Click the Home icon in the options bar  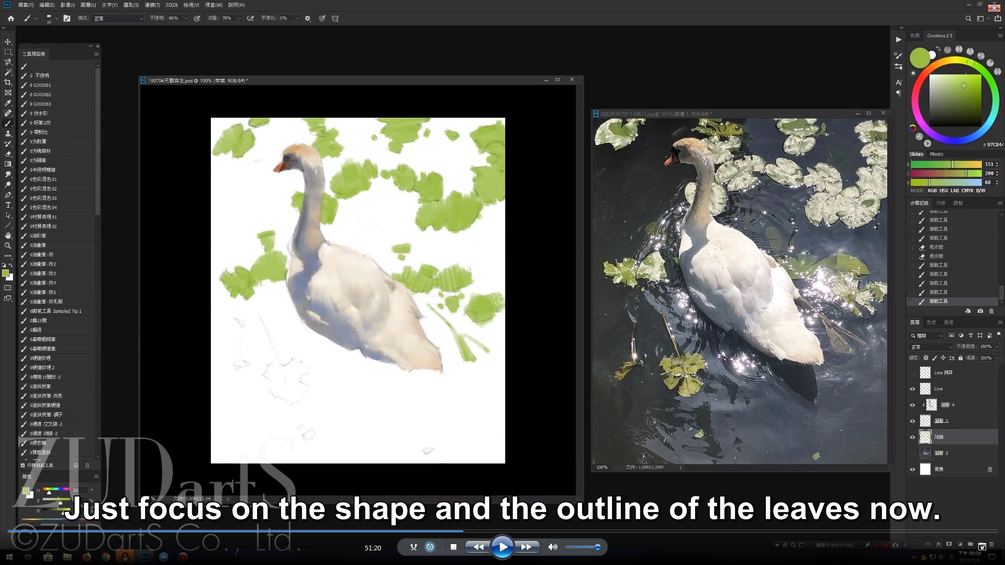point(11,18)
